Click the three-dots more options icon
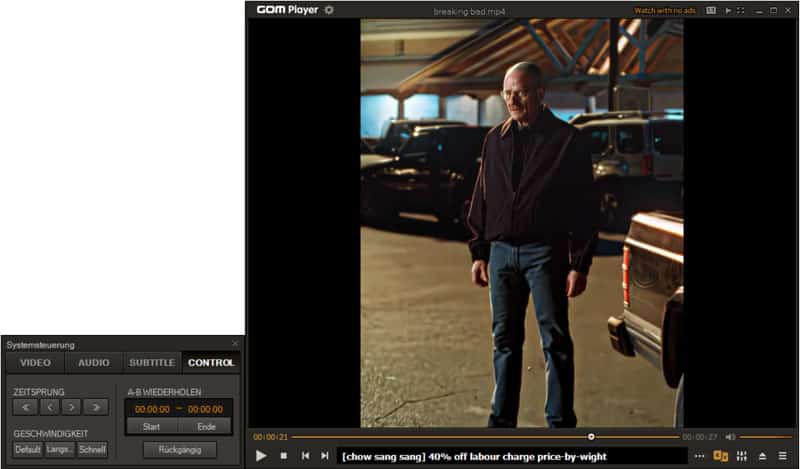This screenshot has height=469, width=800. pos(699,456)
